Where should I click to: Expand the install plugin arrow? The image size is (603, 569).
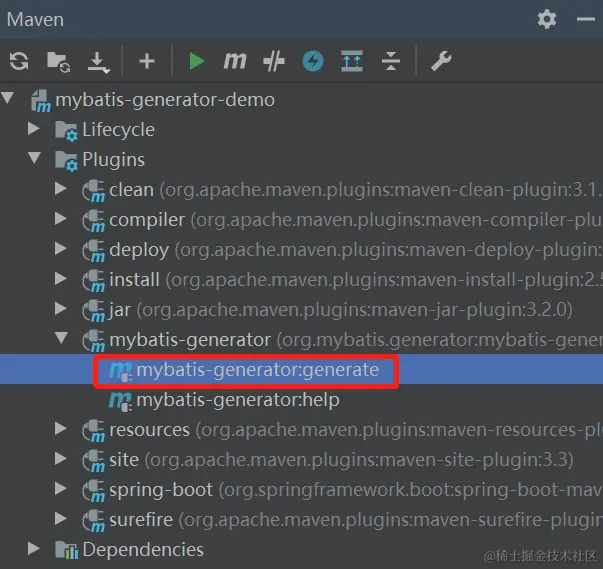point(61,278)
